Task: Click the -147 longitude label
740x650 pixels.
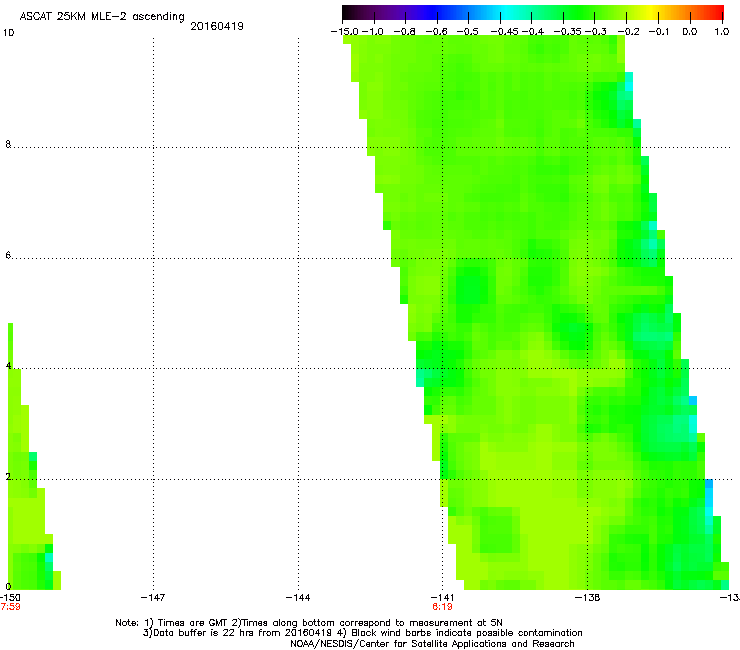Action: click(x=153, y=598)
